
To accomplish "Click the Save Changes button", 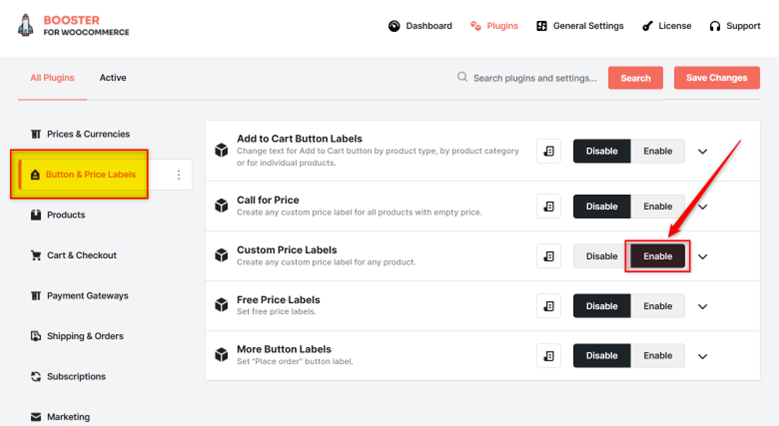I will click(716, 78).
